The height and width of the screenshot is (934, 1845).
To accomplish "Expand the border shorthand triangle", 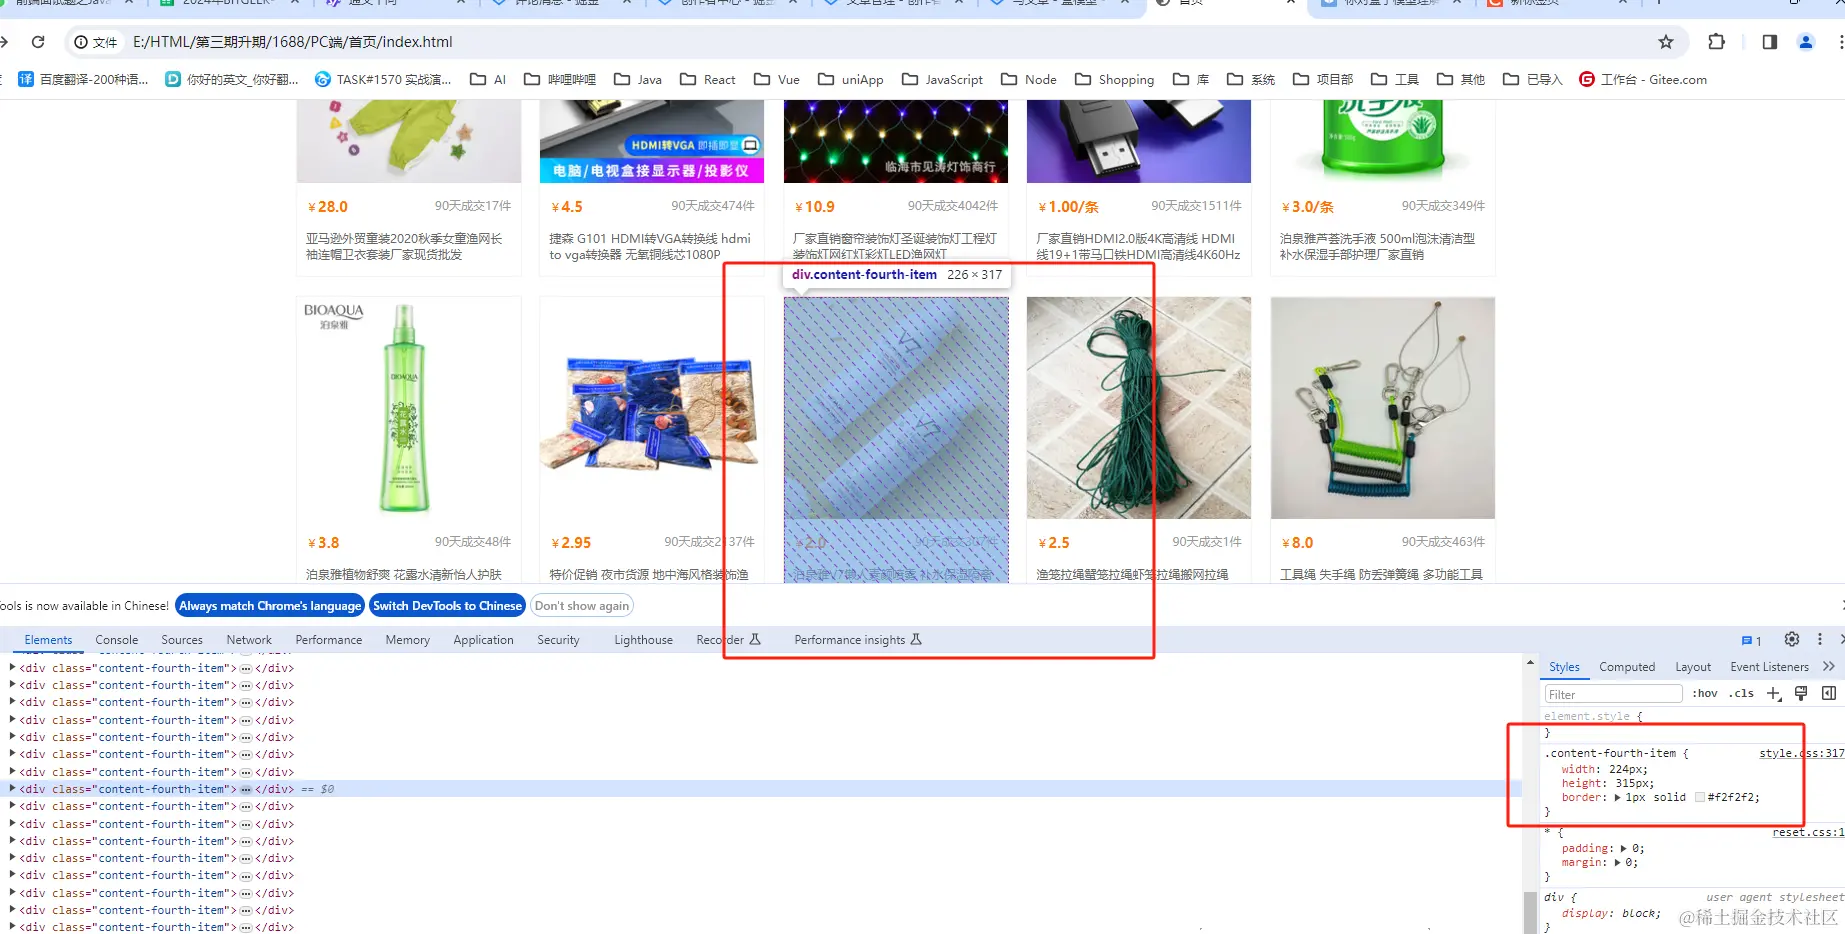I will click(x=1618, y=797).
